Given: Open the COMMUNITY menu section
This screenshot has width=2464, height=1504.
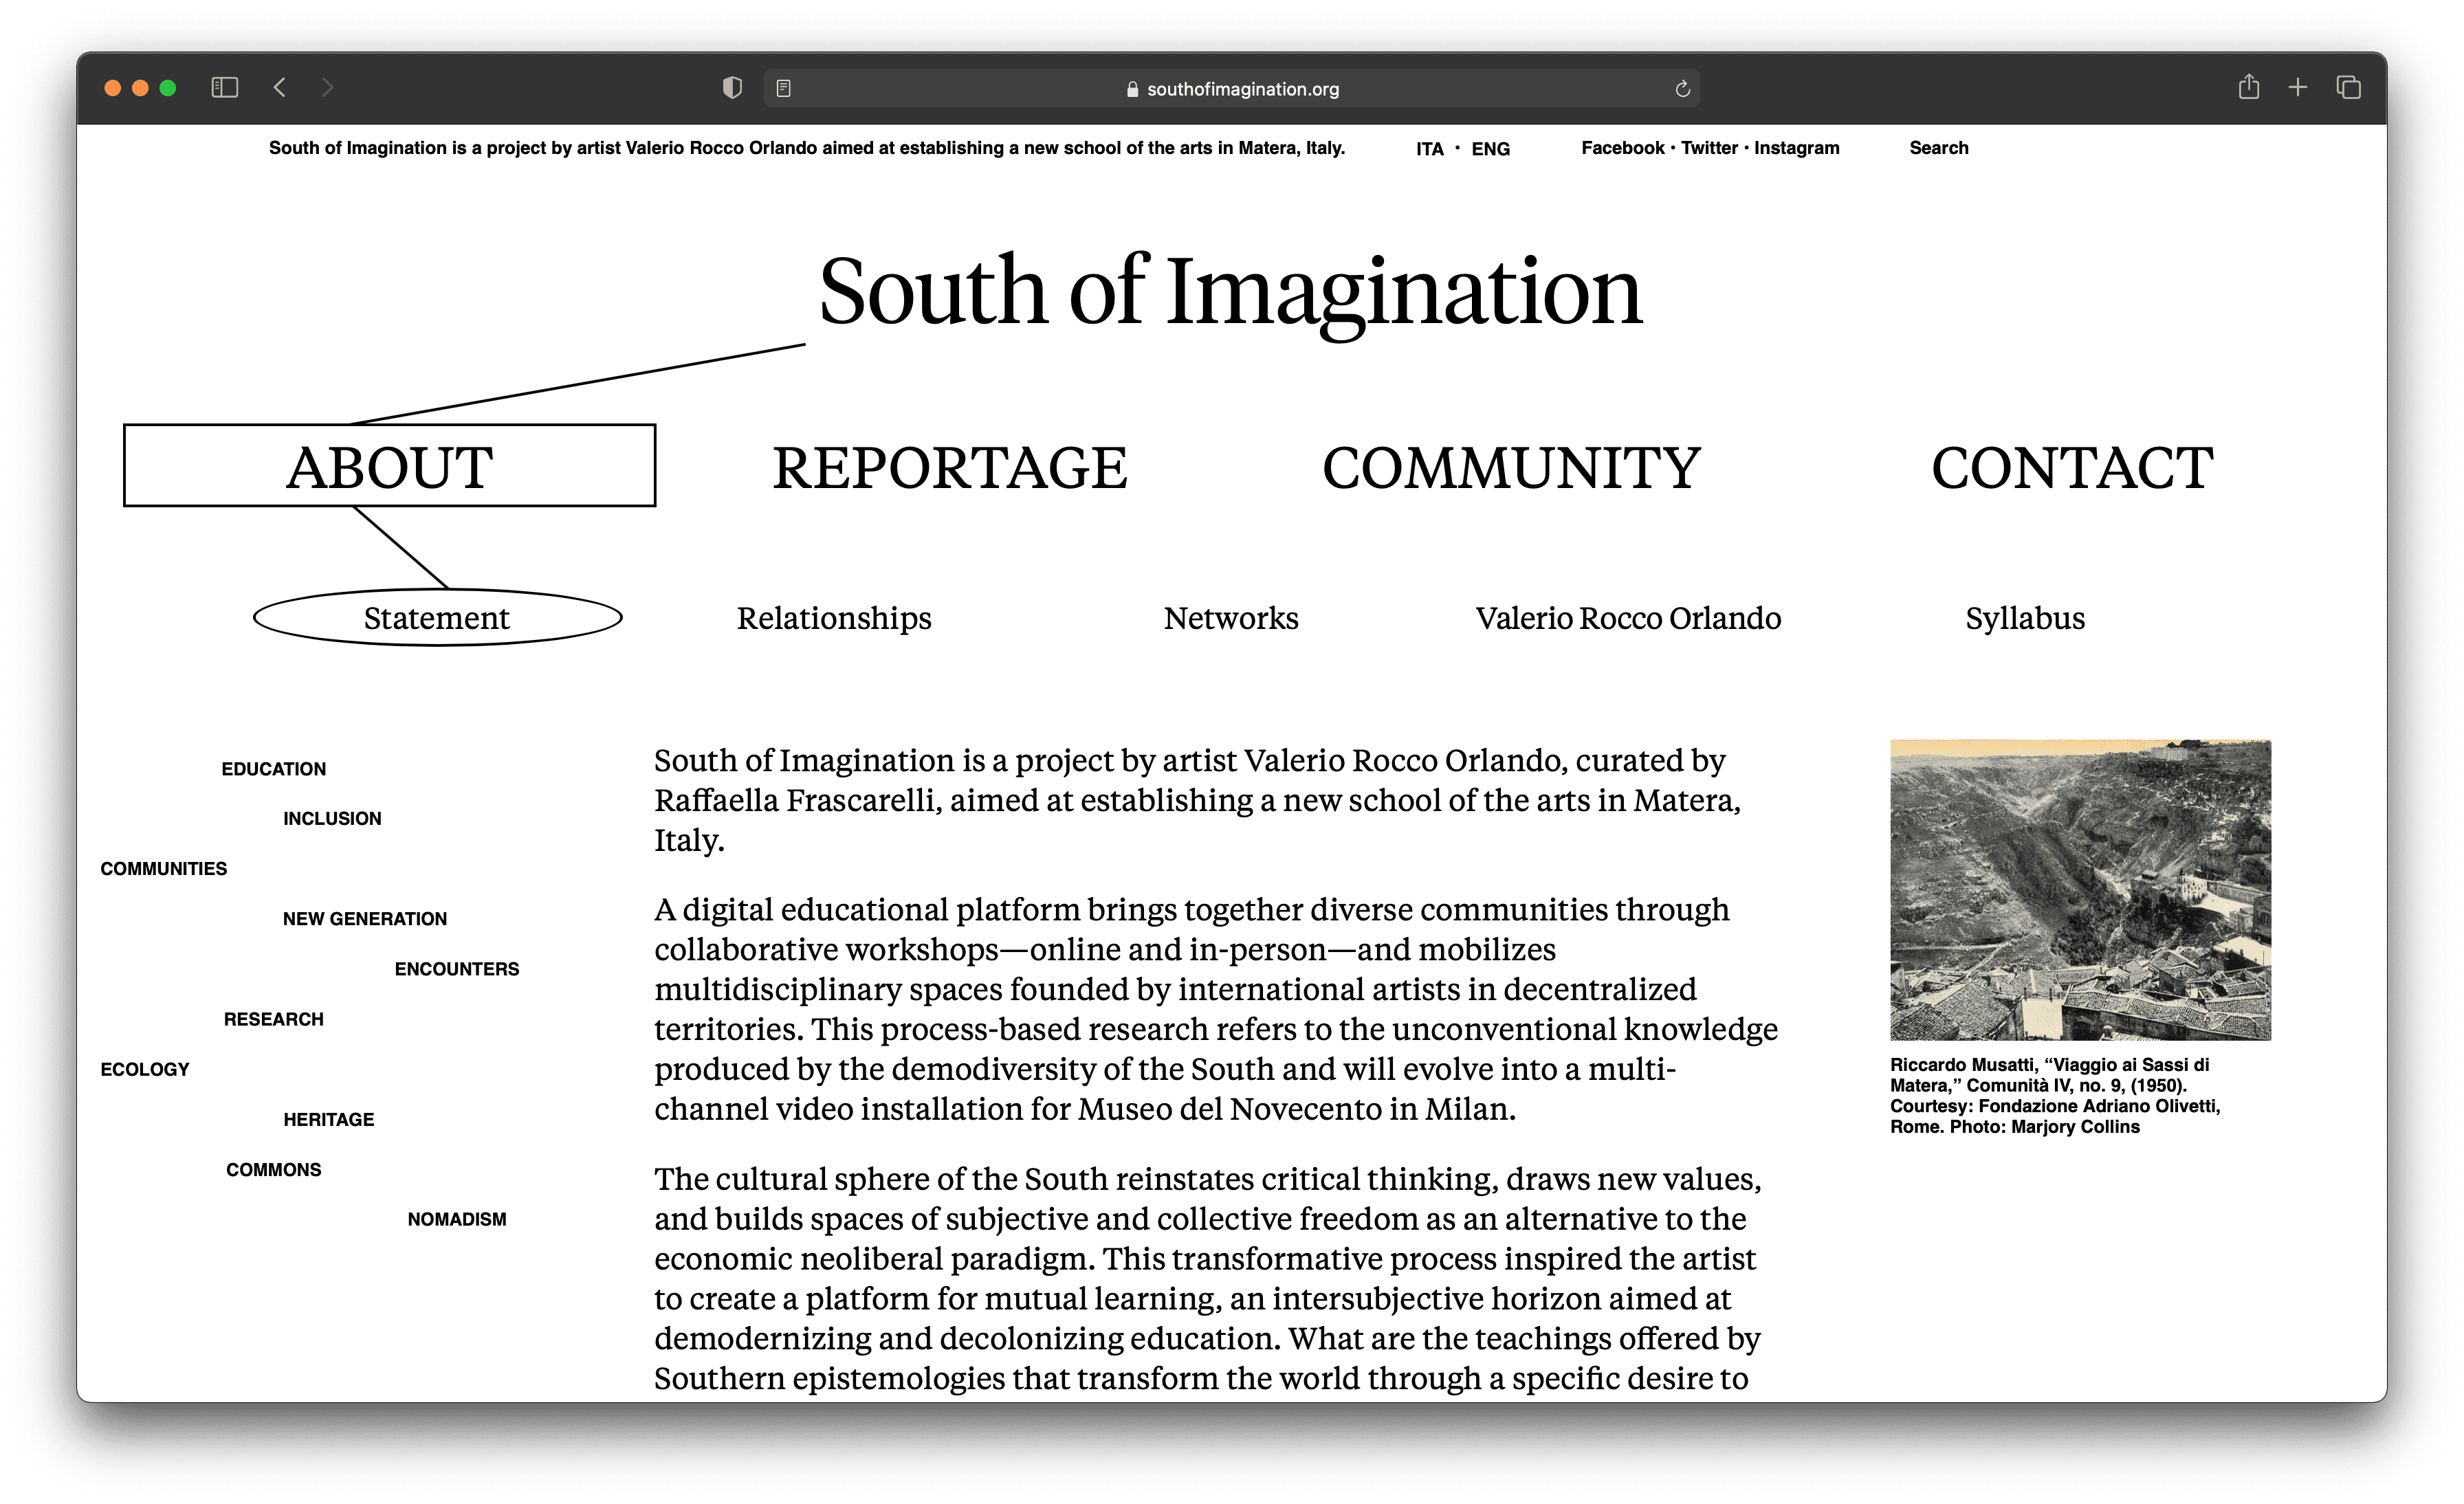Looking at the screenshot, I should (1511, 467).
